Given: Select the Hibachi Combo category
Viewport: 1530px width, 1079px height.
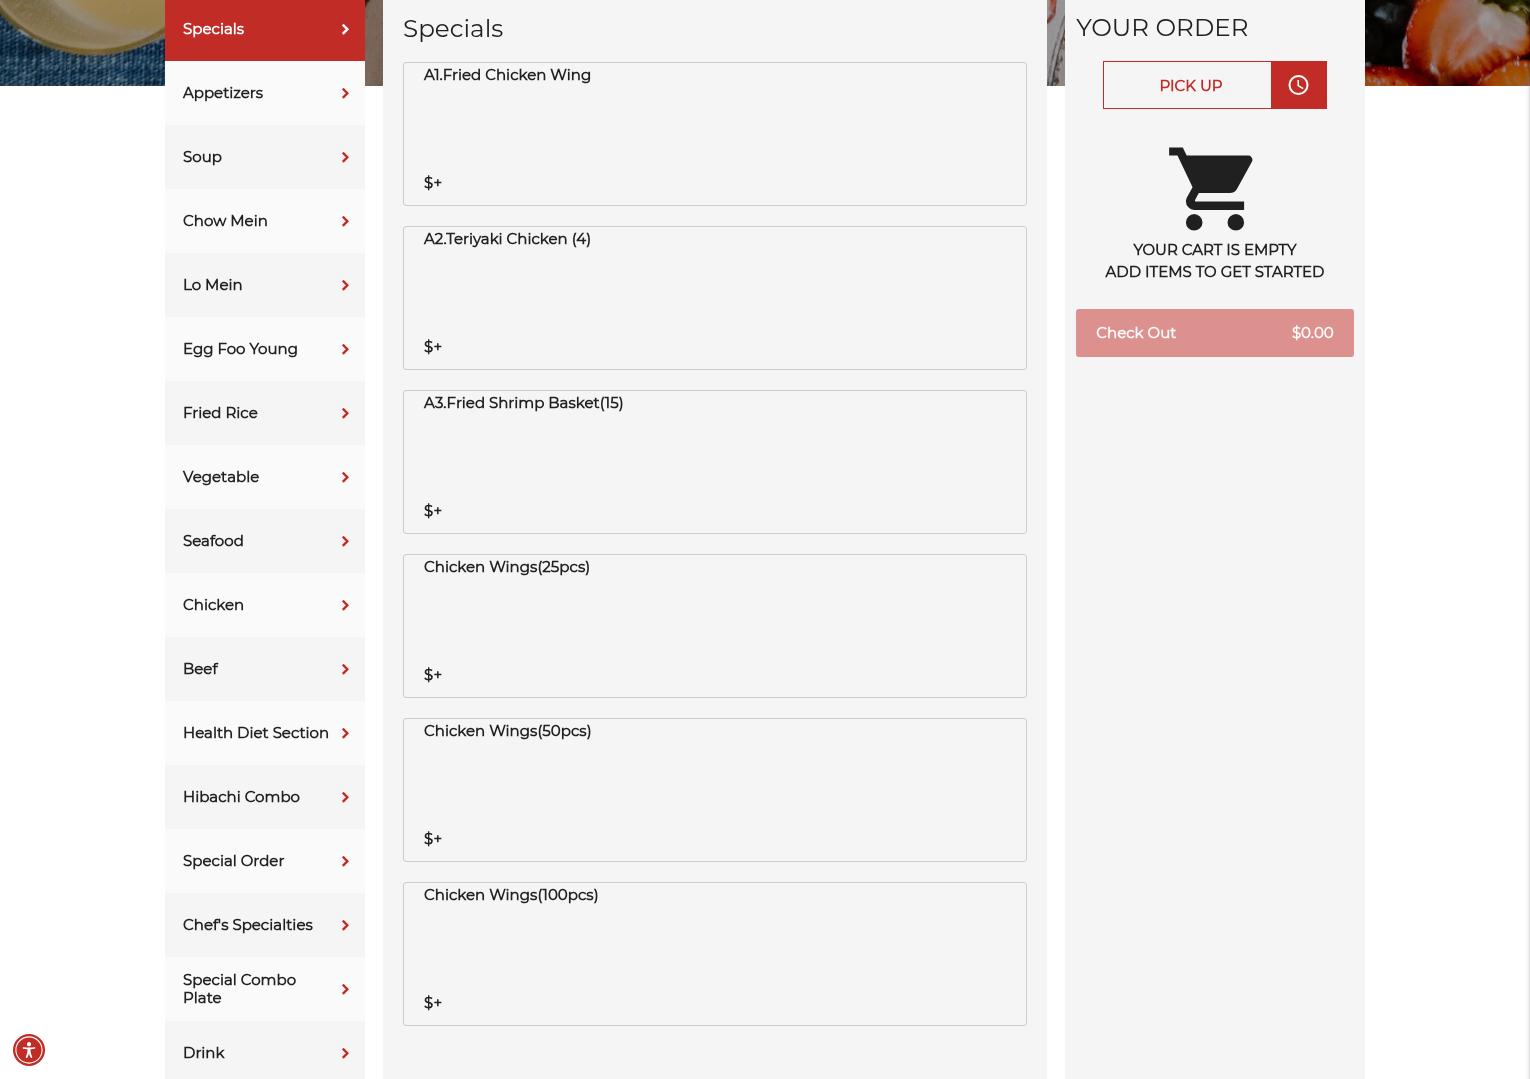Looking at the screenshot, I should (x=265, y=797).
